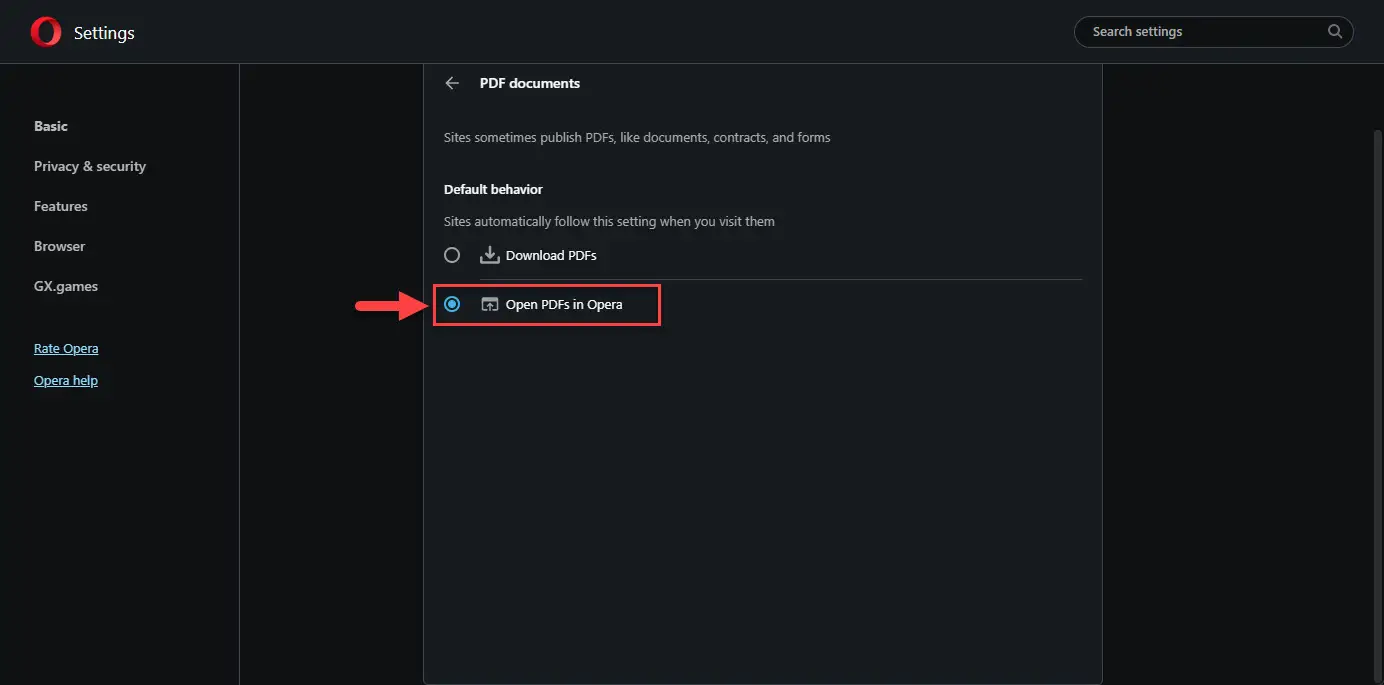Open the Features settings section
Image resolution: width=1384 pixels, height=685 pixels.
click(x=61, y=206)
